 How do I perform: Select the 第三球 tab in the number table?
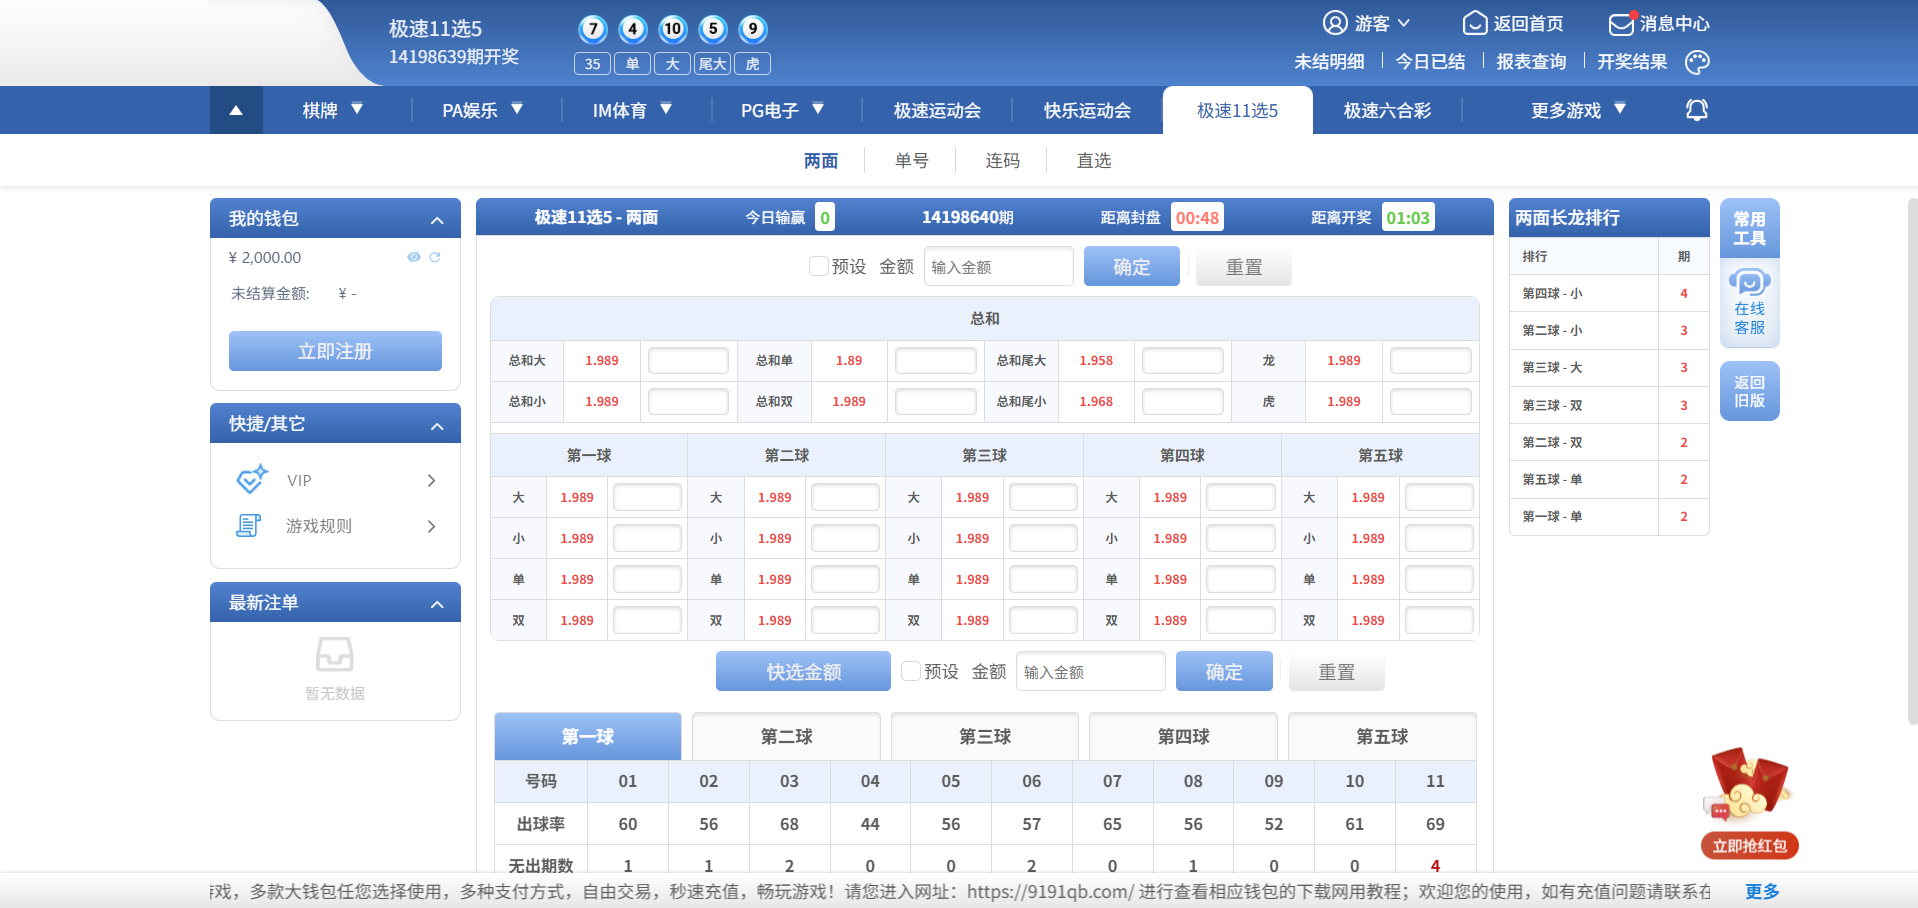(x=984, y=736)
